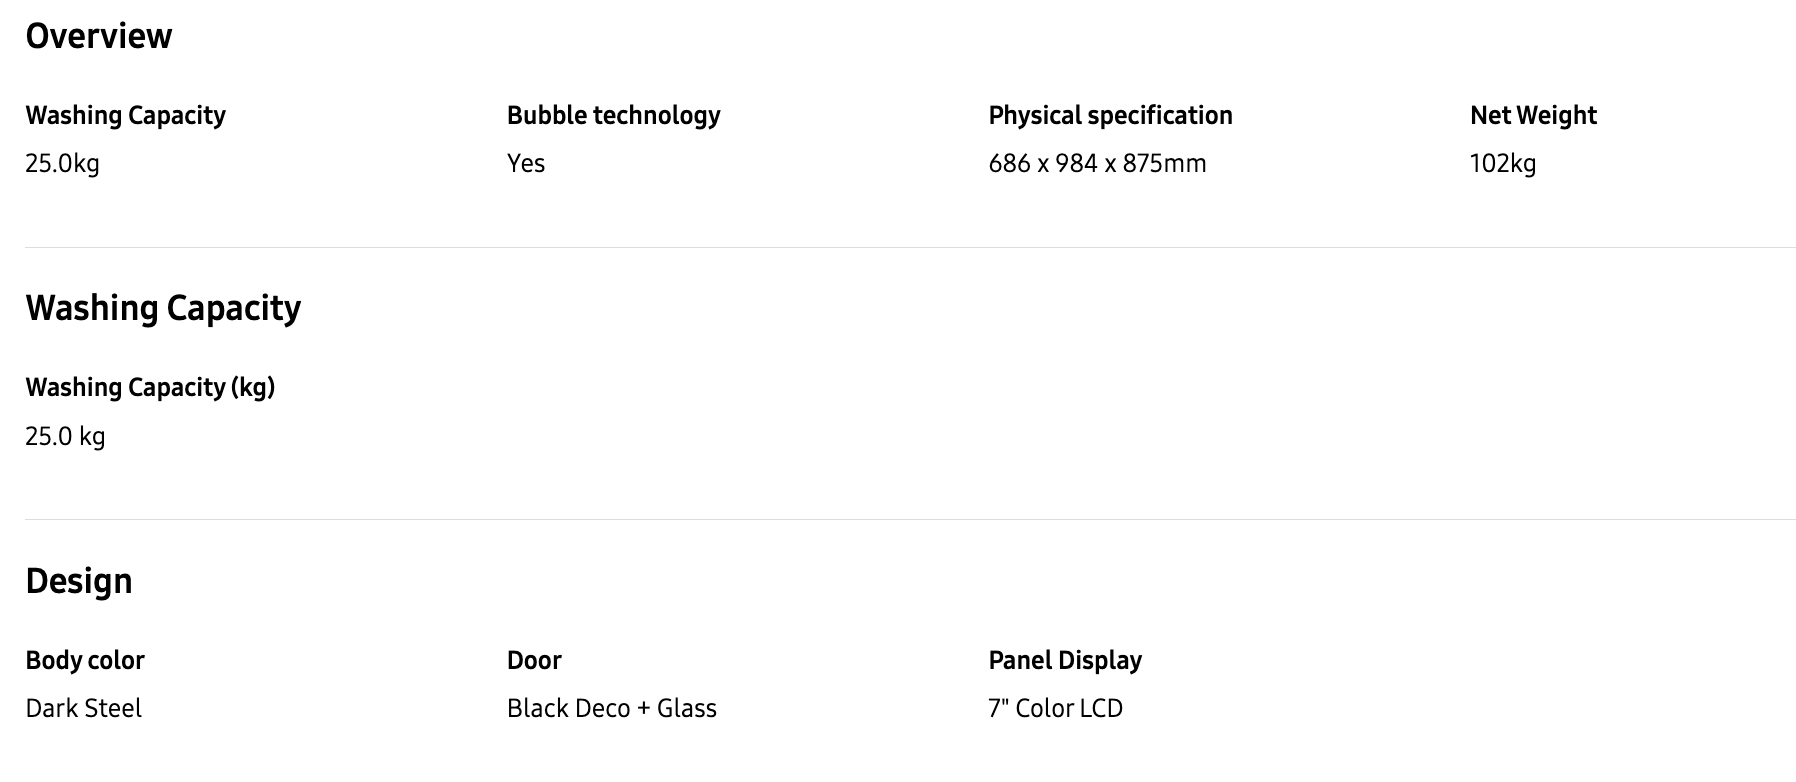
Task: Click the 686 x 984 x 875mm dimensions
Action: [1097, 164]
